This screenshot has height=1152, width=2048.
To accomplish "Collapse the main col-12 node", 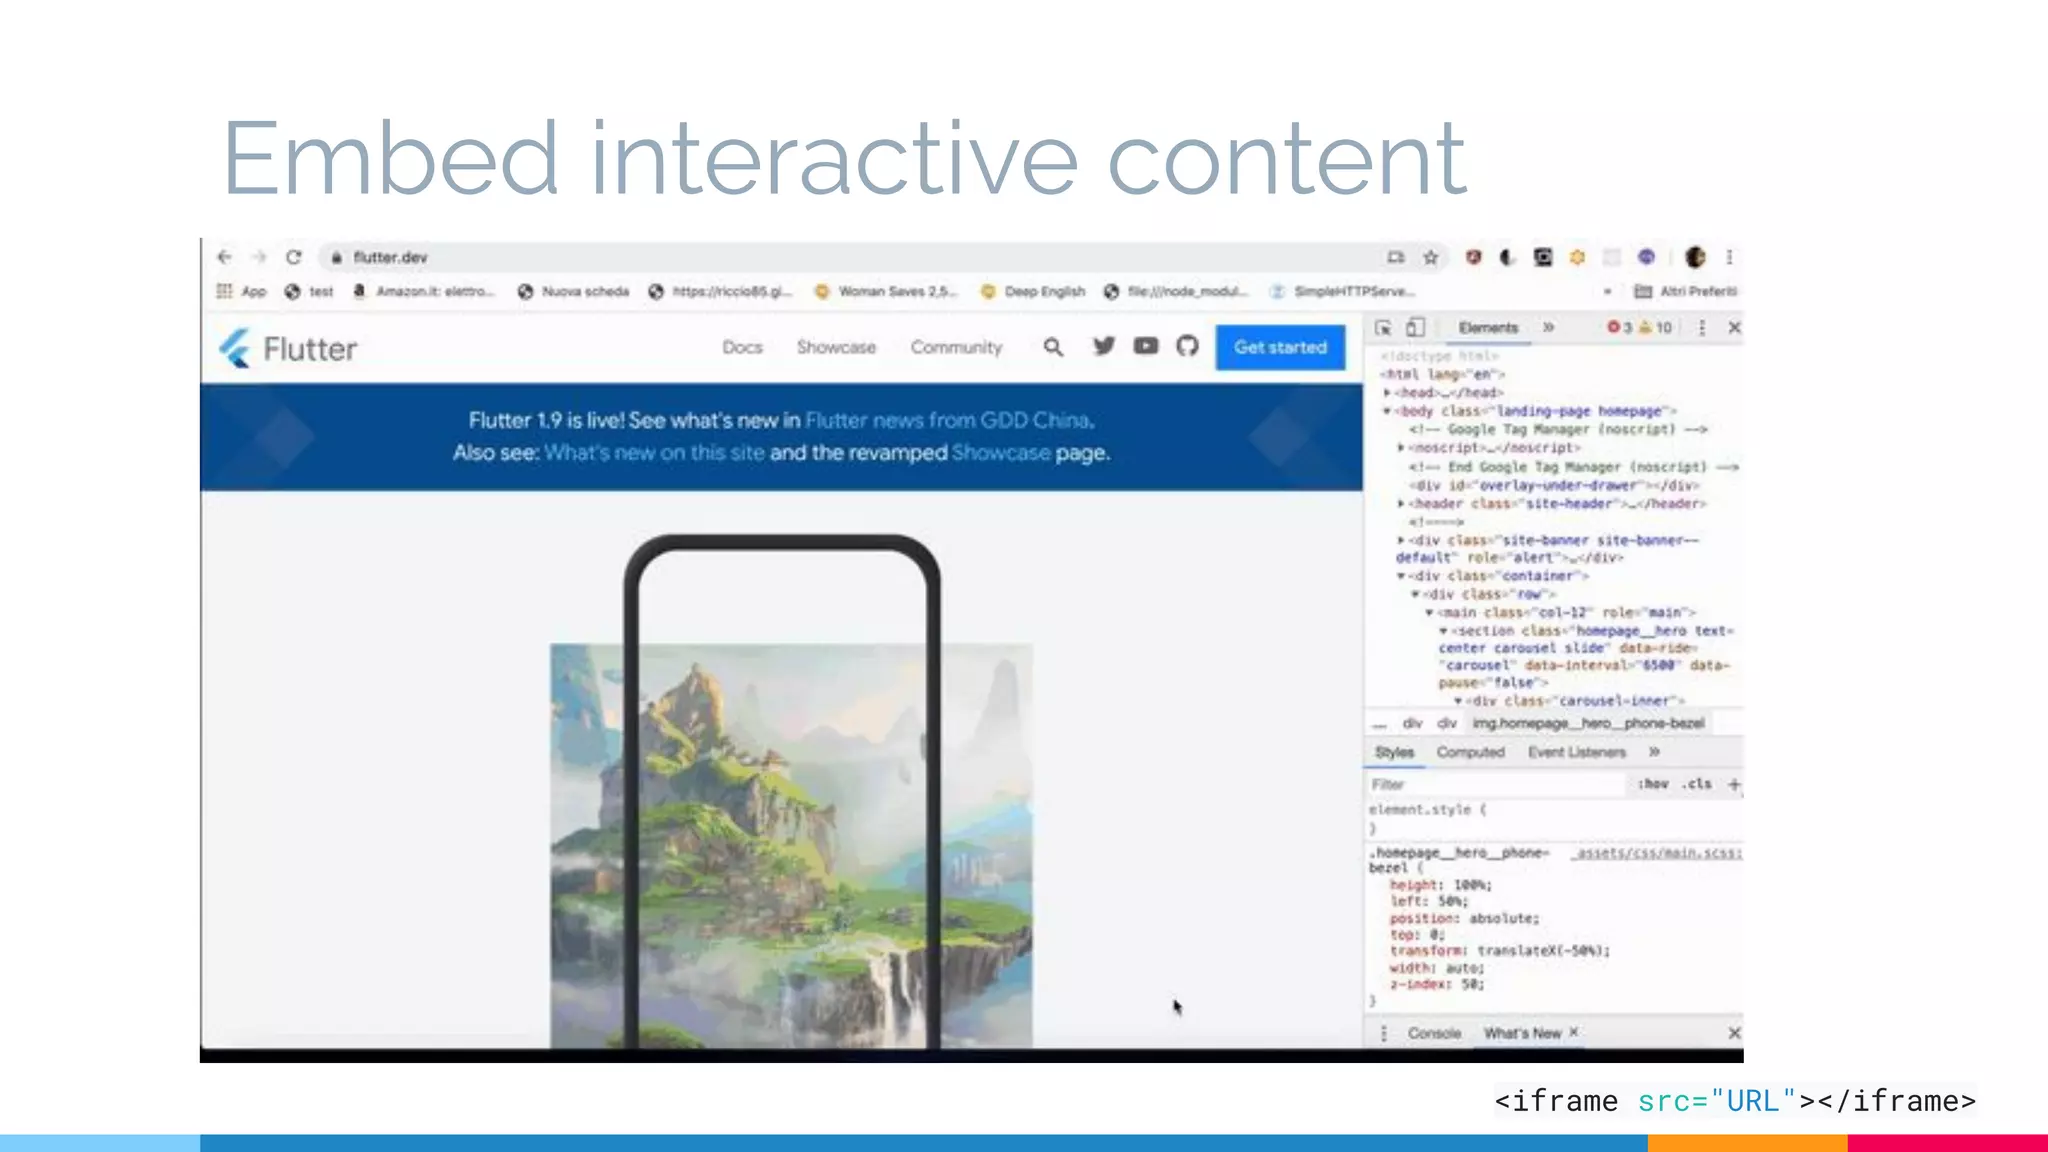I will pos(1429,612).
